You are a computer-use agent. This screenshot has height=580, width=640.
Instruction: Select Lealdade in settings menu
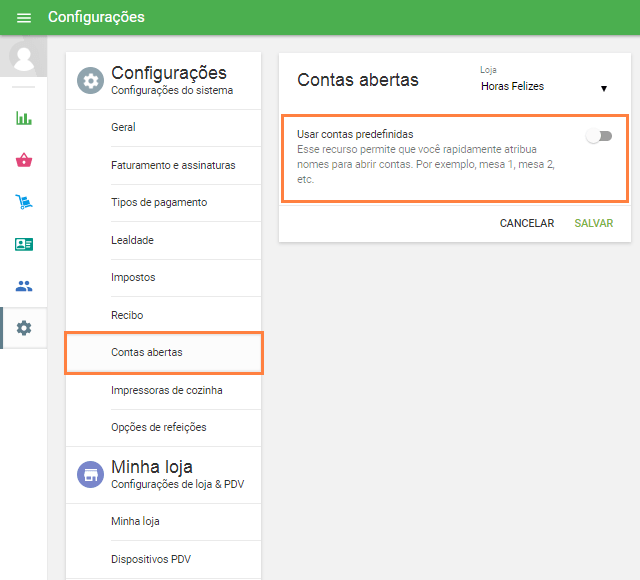[x=163, y=240]
